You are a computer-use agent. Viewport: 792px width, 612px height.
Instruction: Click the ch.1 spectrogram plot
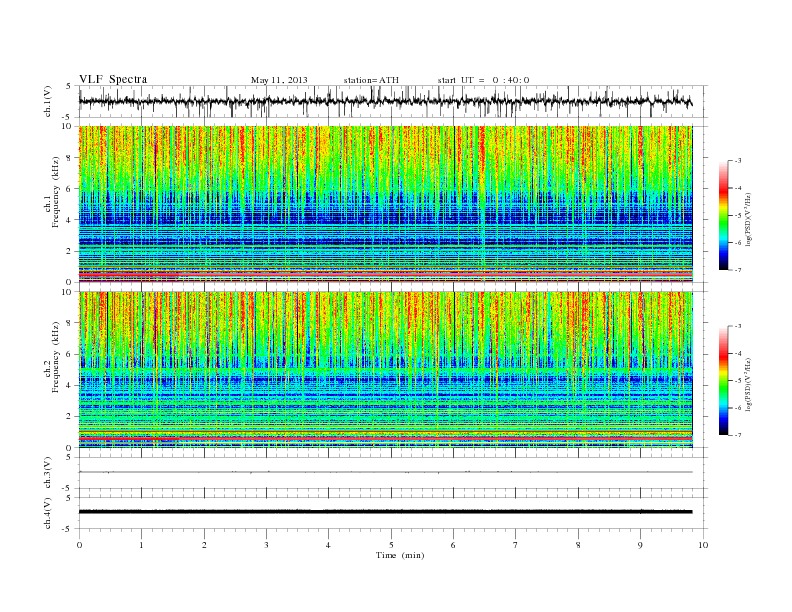(x=385, y=204)
